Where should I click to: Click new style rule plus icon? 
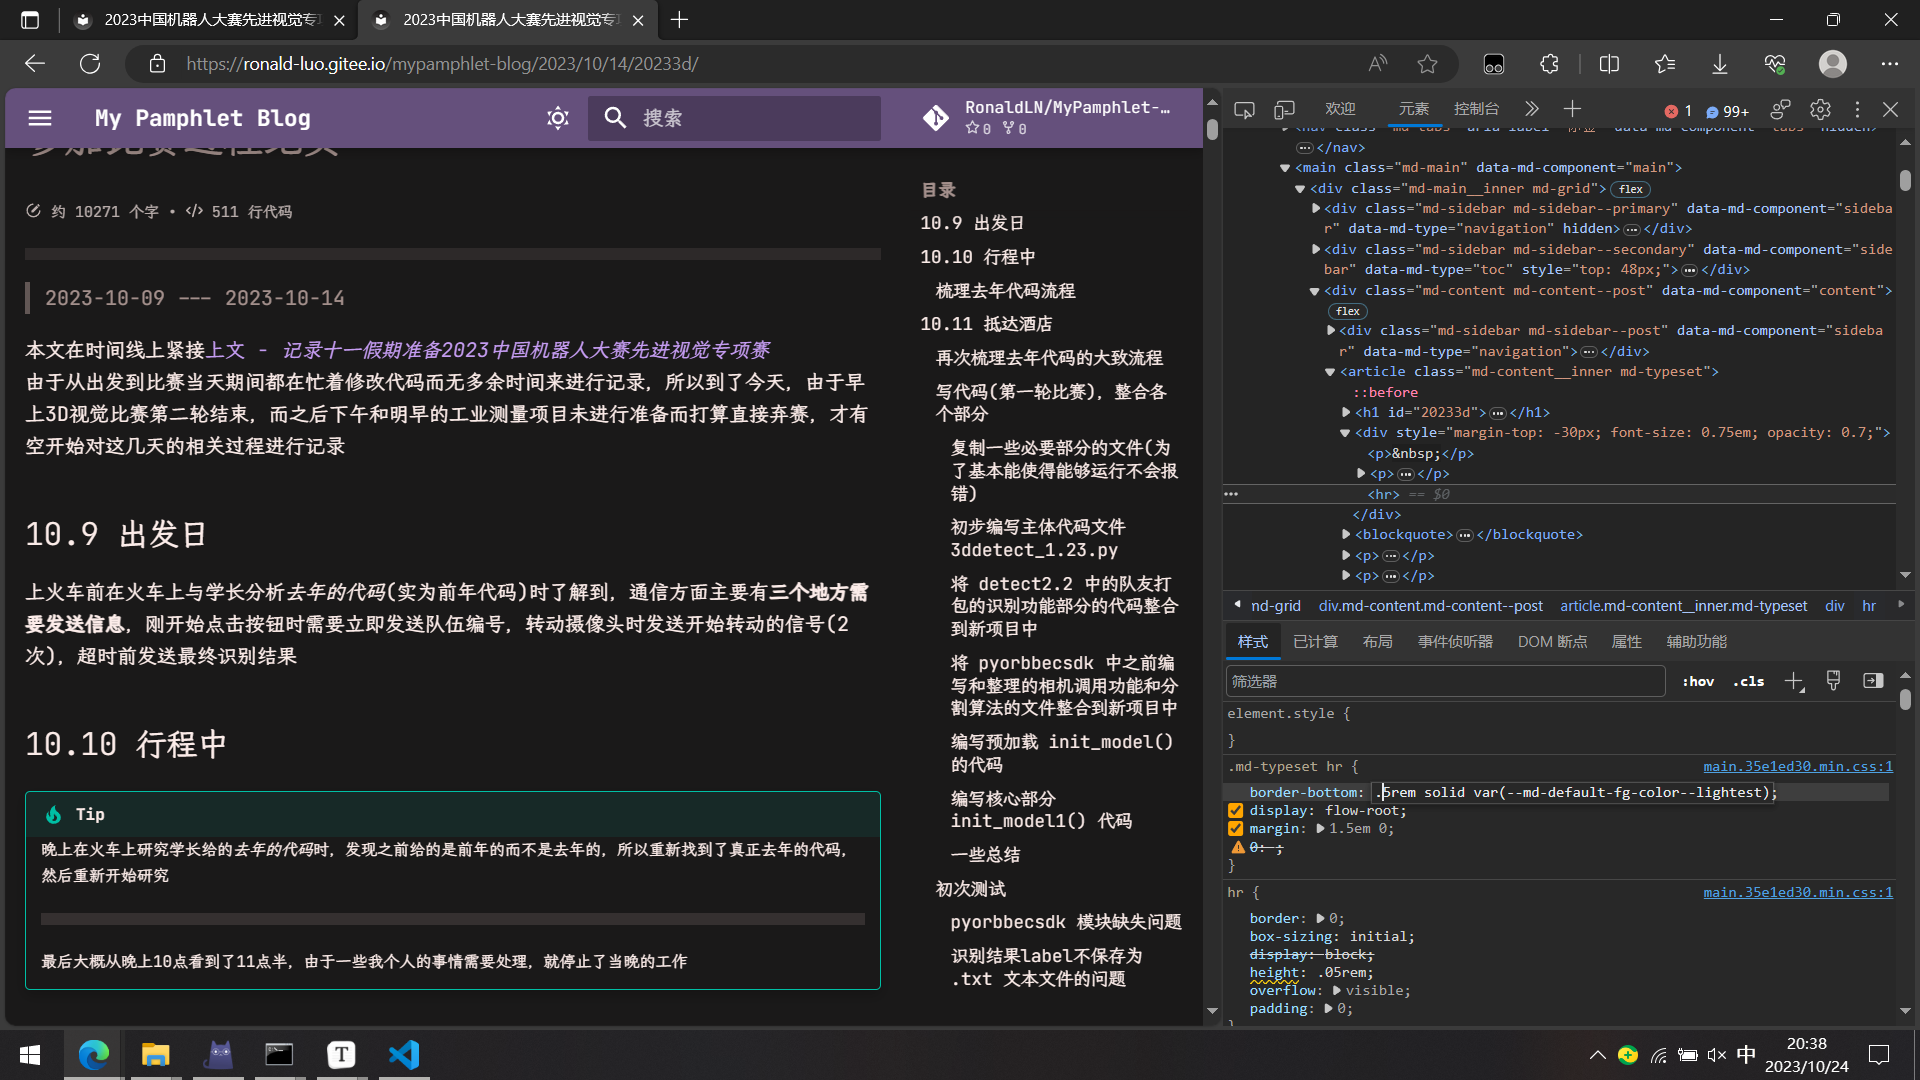1793,681
